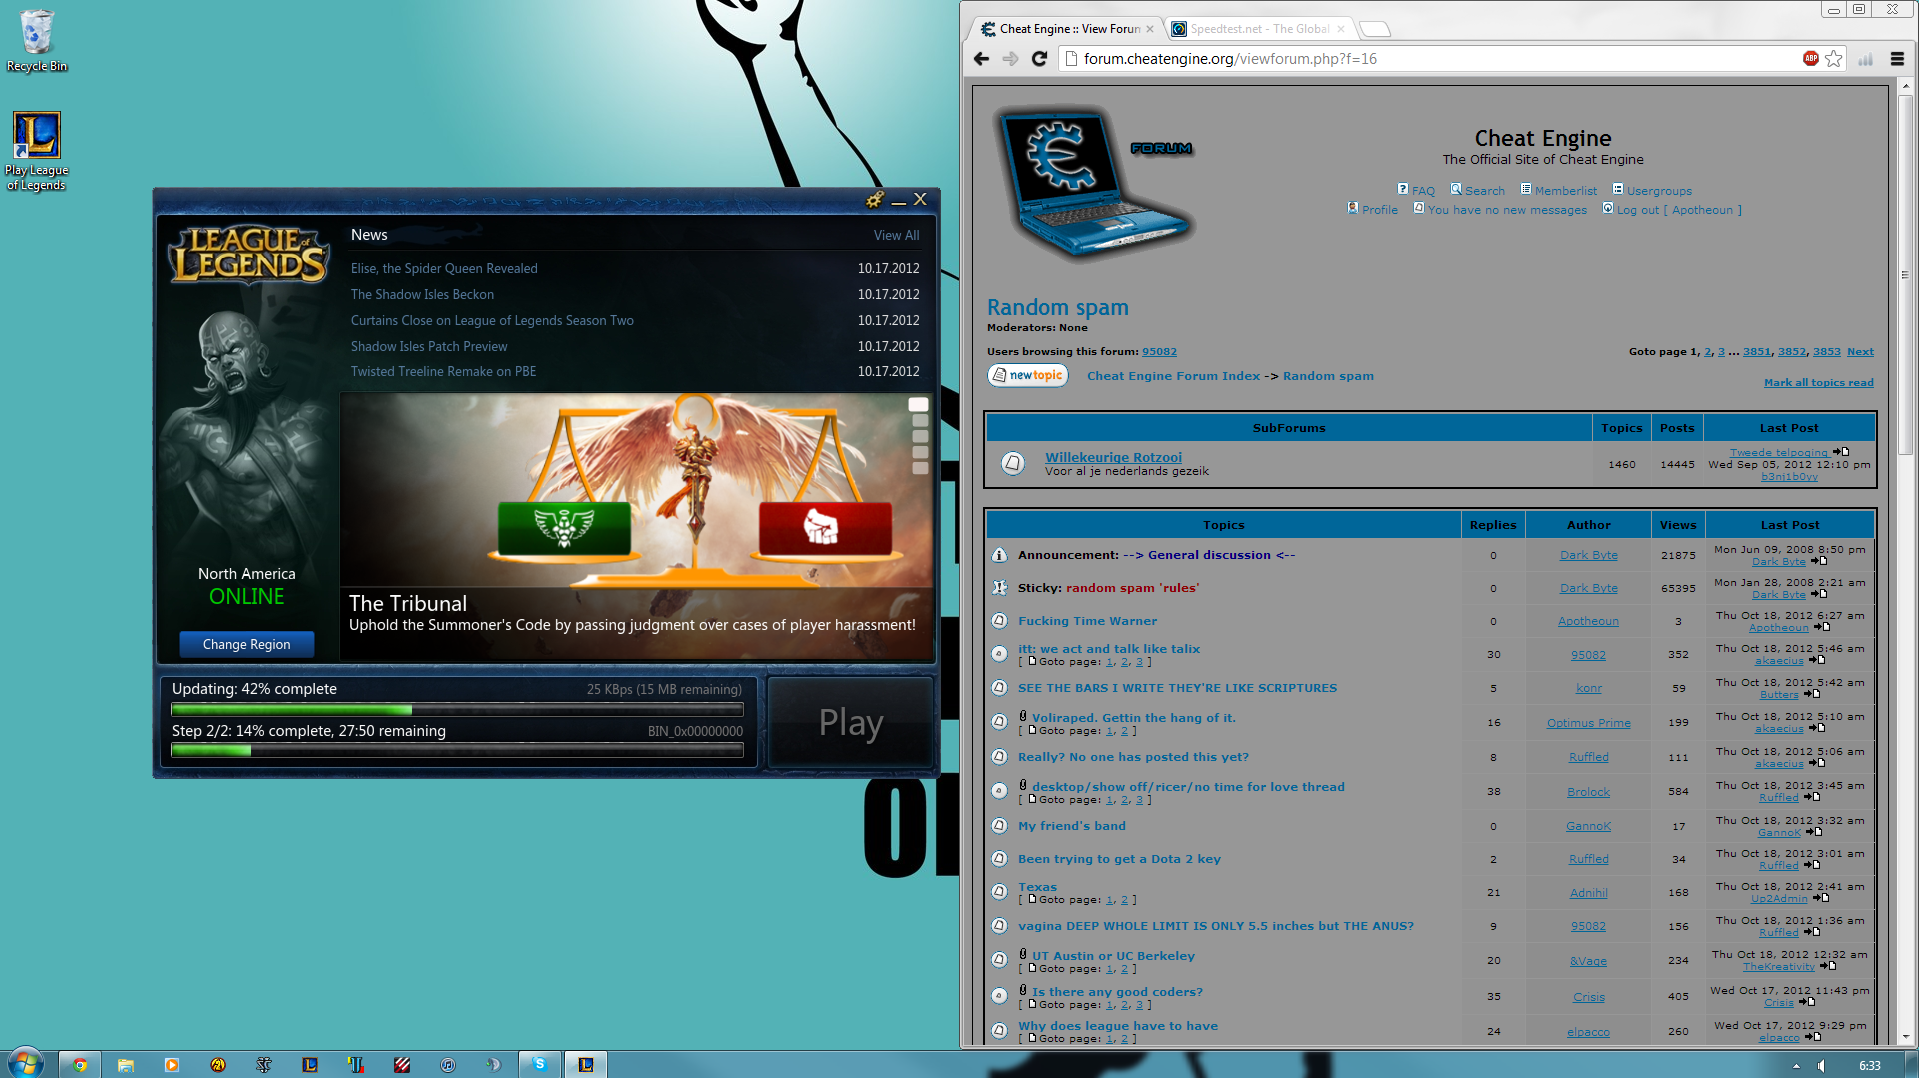Check the 'You have no new messages' inbox link
Screen dimensions: 1919x1078
coord(1500,209)
